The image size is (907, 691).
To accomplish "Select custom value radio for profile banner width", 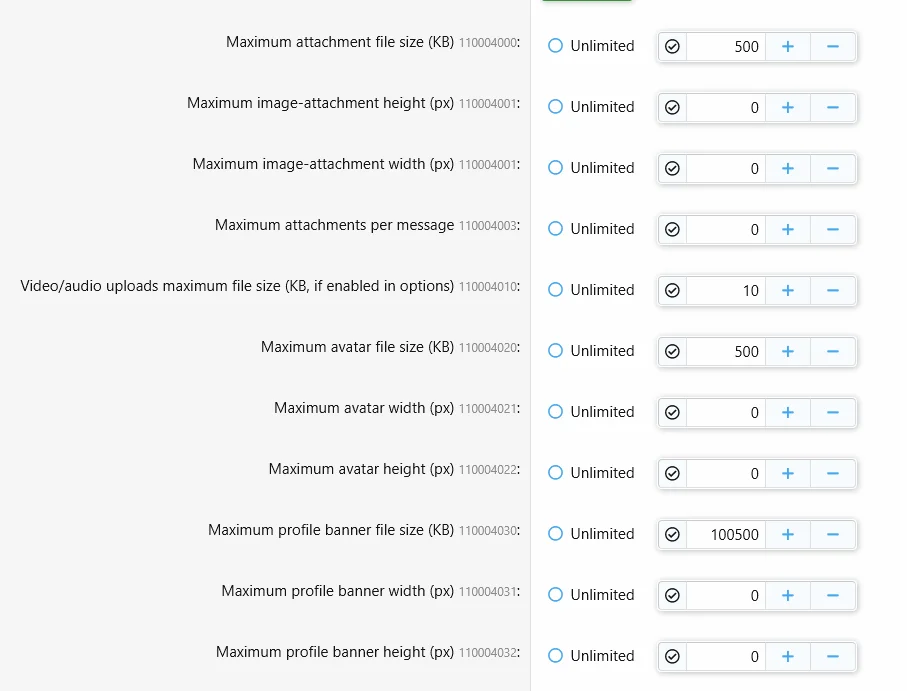I will (x=672, y=595).
